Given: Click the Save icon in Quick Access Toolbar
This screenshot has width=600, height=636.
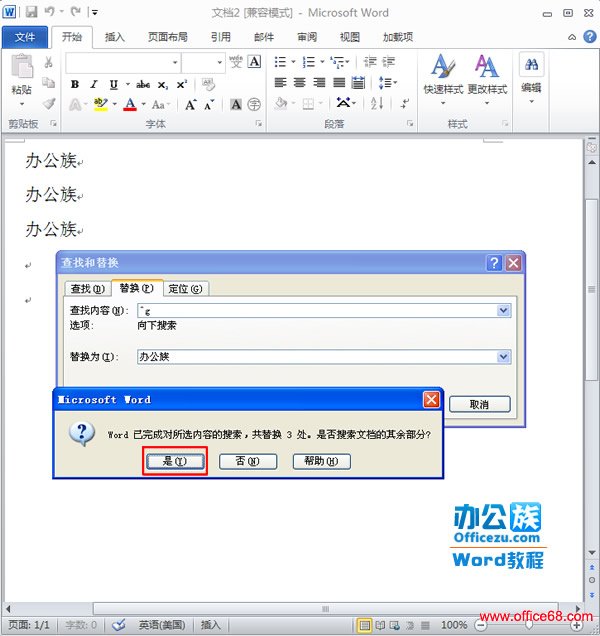Looking at the screenshot, I should [x=31, y=12].
